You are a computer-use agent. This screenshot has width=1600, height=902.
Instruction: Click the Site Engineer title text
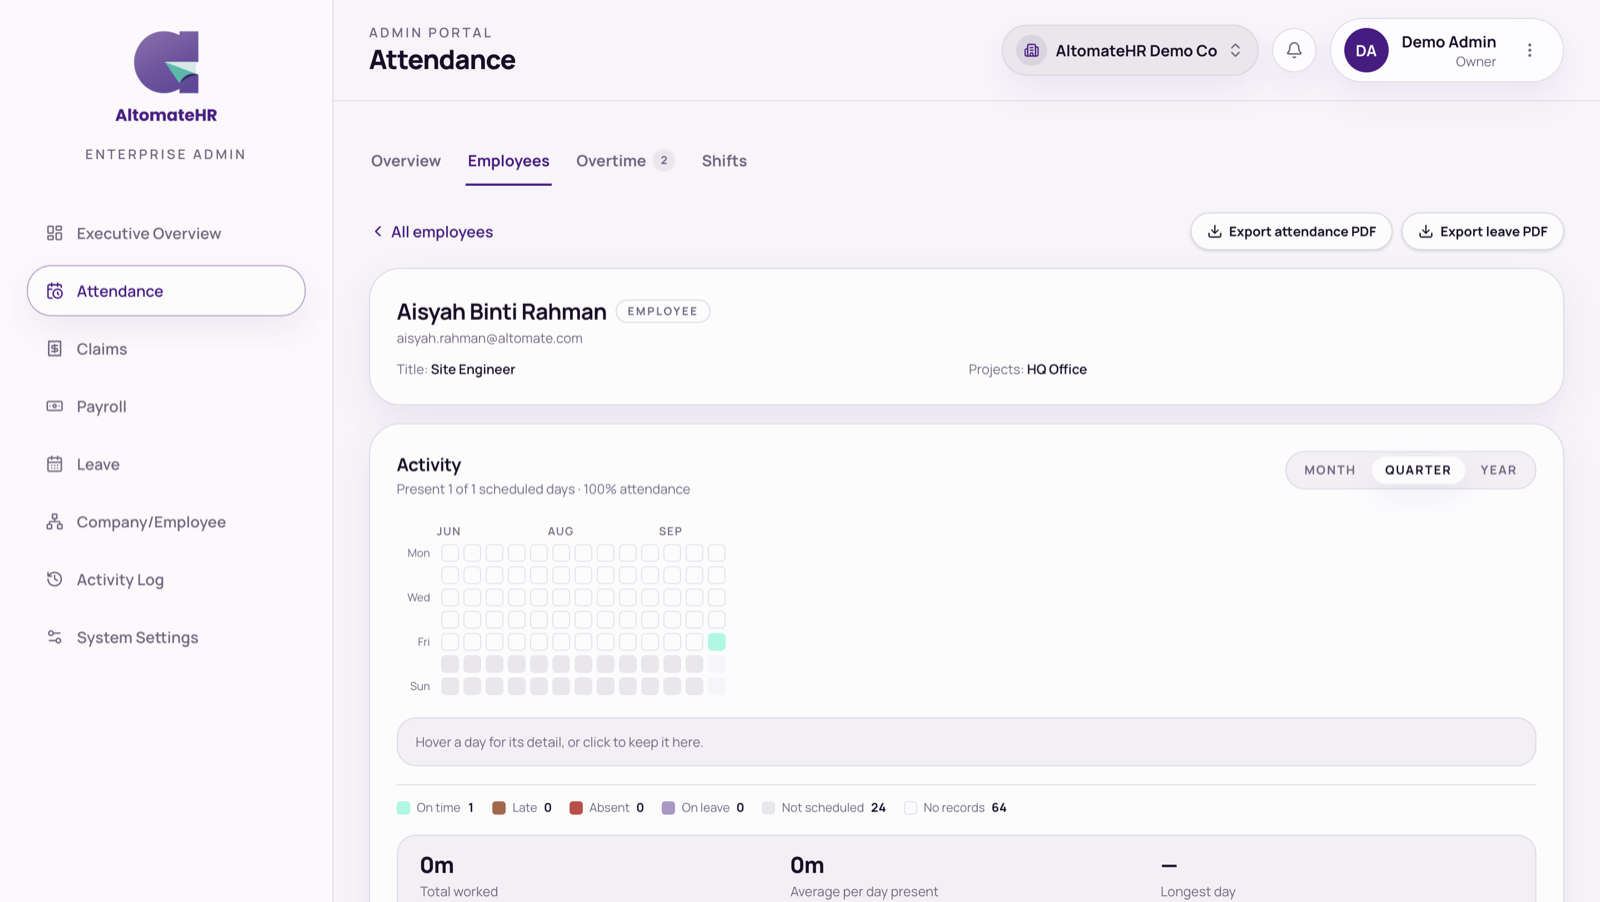pyautogui.click(x=473, y=369)
